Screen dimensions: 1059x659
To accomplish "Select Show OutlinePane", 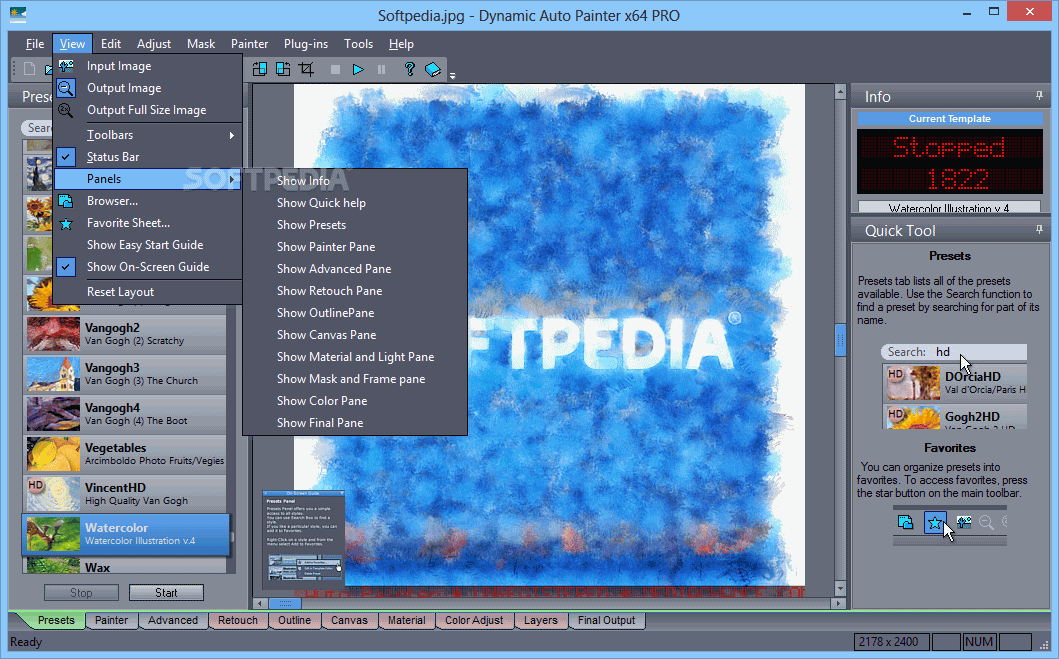I will (355, 313).
